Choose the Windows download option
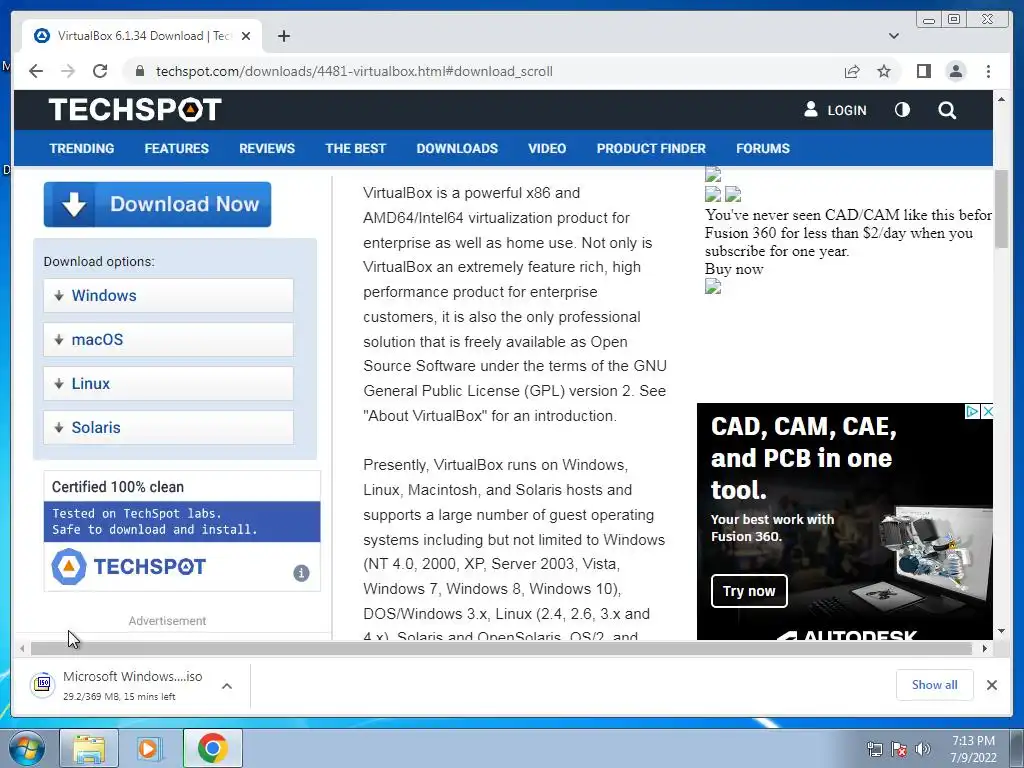Viewport: 1024px width, 768px height. [x=168, y=295]
